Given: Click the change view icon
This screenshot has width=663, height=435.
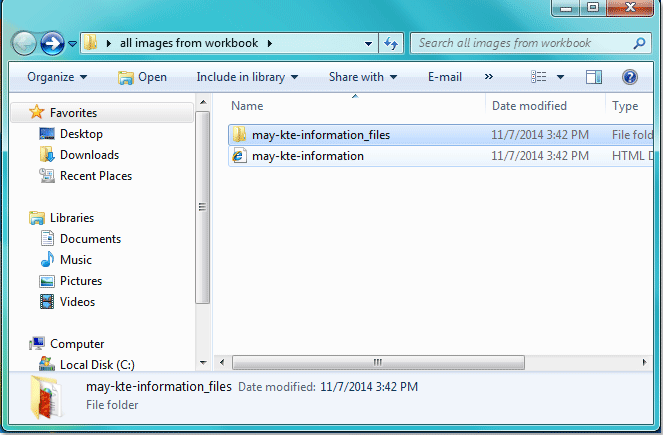Looking at the screenshot, I should pos(539,77).
